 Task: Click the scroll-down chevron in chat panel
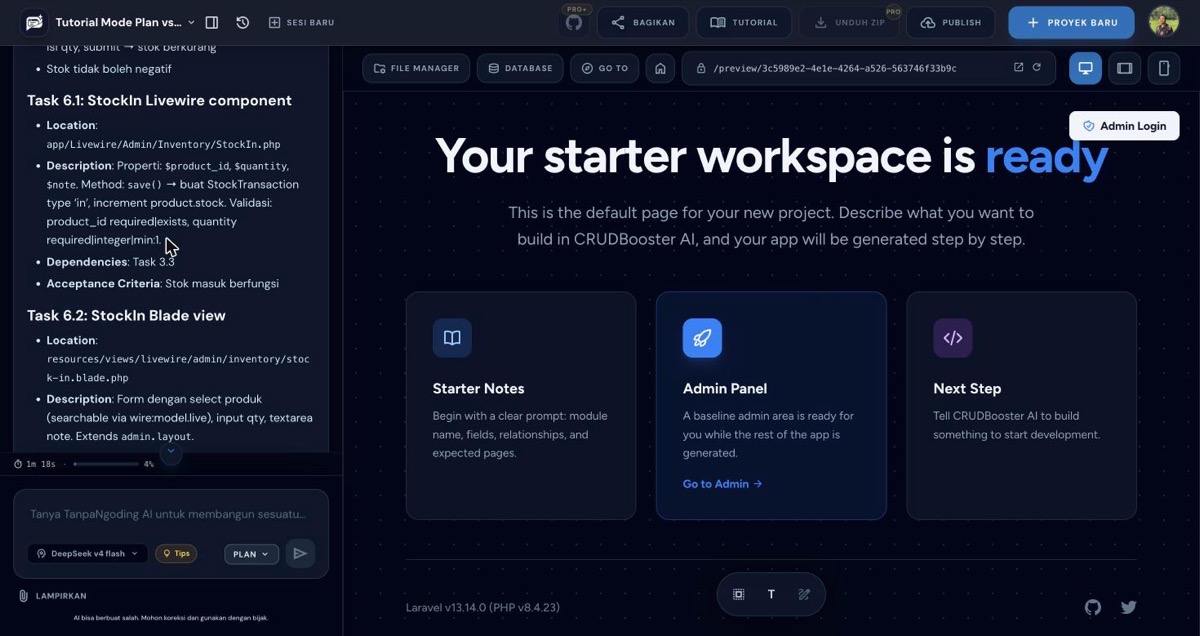[171, 452]
